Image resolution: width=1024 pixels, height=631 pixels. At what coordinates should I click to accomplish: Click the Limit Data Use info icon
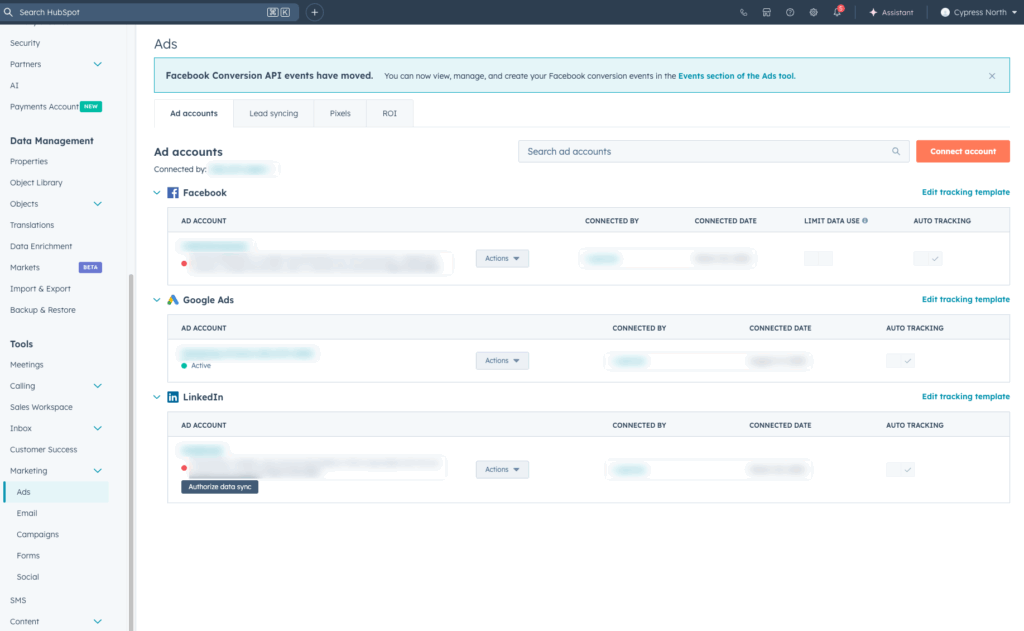click(x=865, y=221)
